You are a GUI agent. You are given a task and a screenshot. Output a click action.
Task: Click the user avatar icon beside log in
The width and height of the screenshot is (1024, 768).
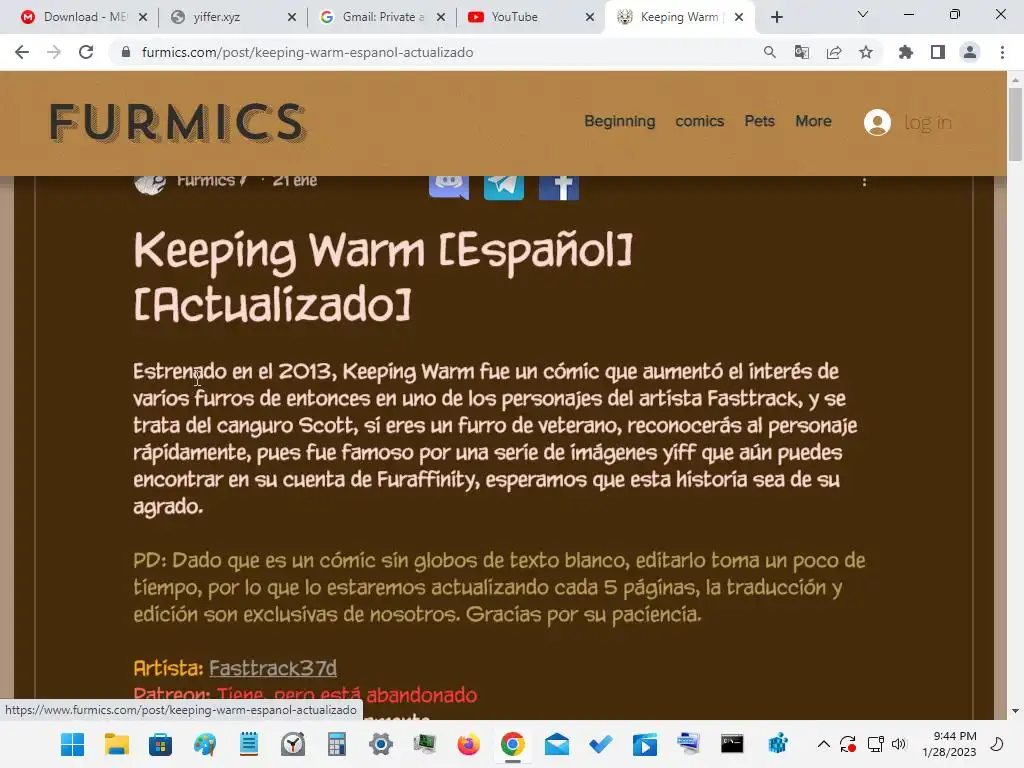tap(877, 122)
